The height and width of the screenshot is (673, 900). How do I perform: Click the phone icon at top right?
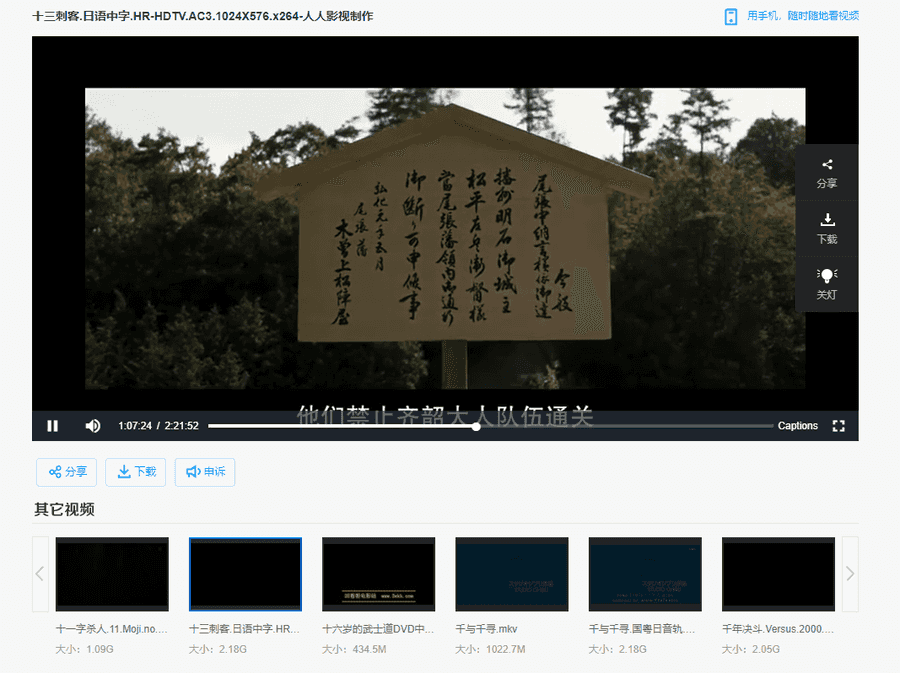(x=730, y=17)
